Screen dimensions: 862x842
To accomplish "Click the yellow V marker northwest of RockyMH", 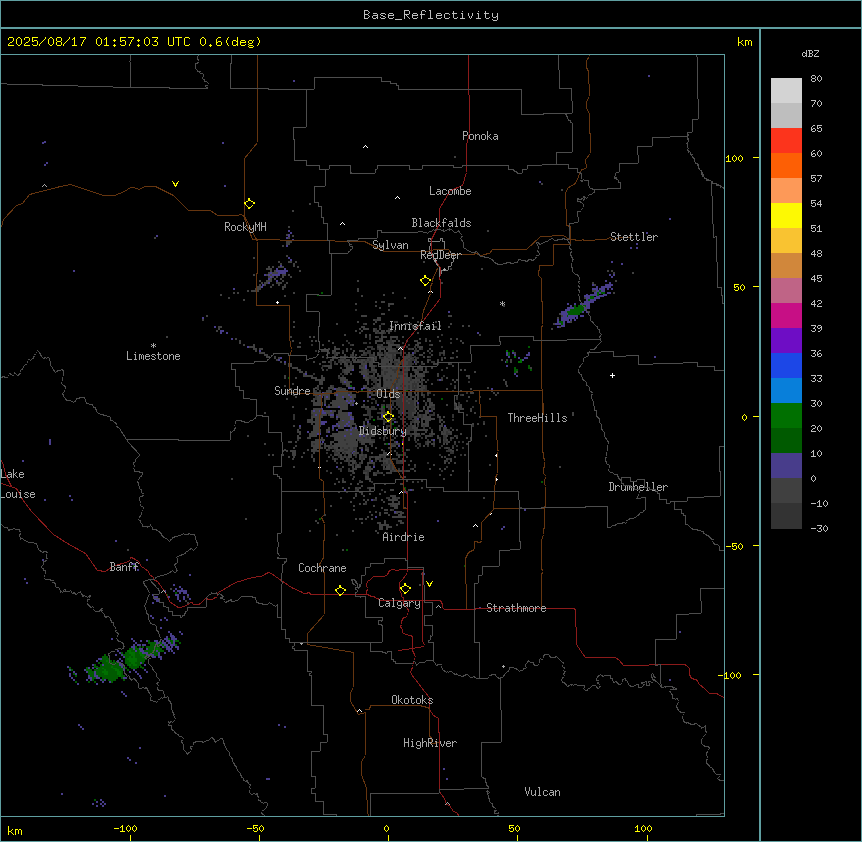I will (175, 184).
